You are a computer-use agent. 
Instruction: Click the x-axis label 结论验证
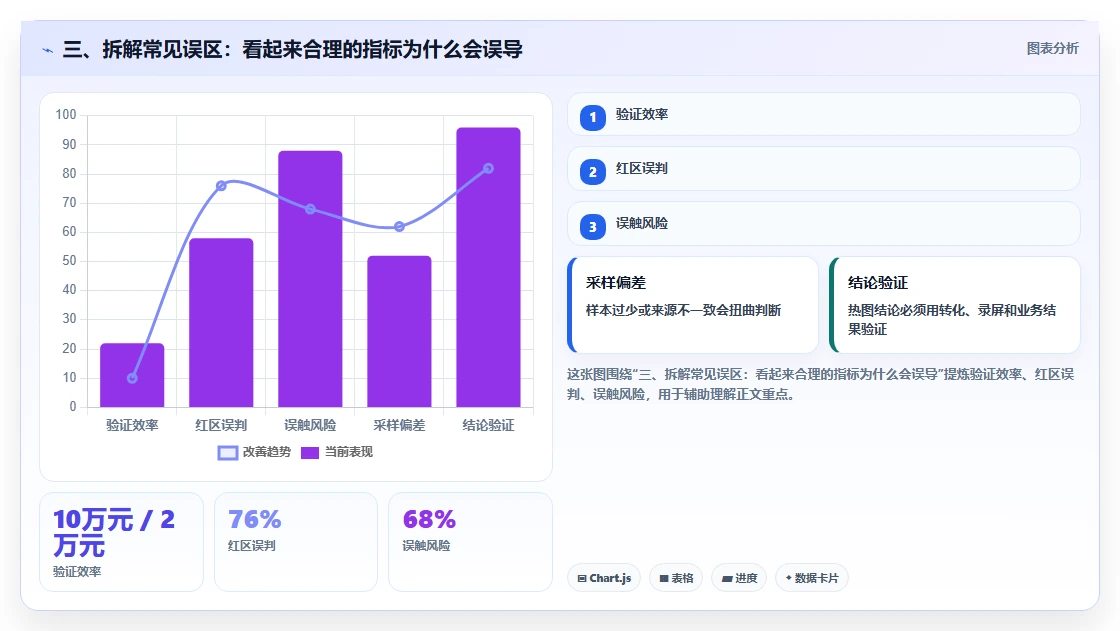[x=489, y=425]
